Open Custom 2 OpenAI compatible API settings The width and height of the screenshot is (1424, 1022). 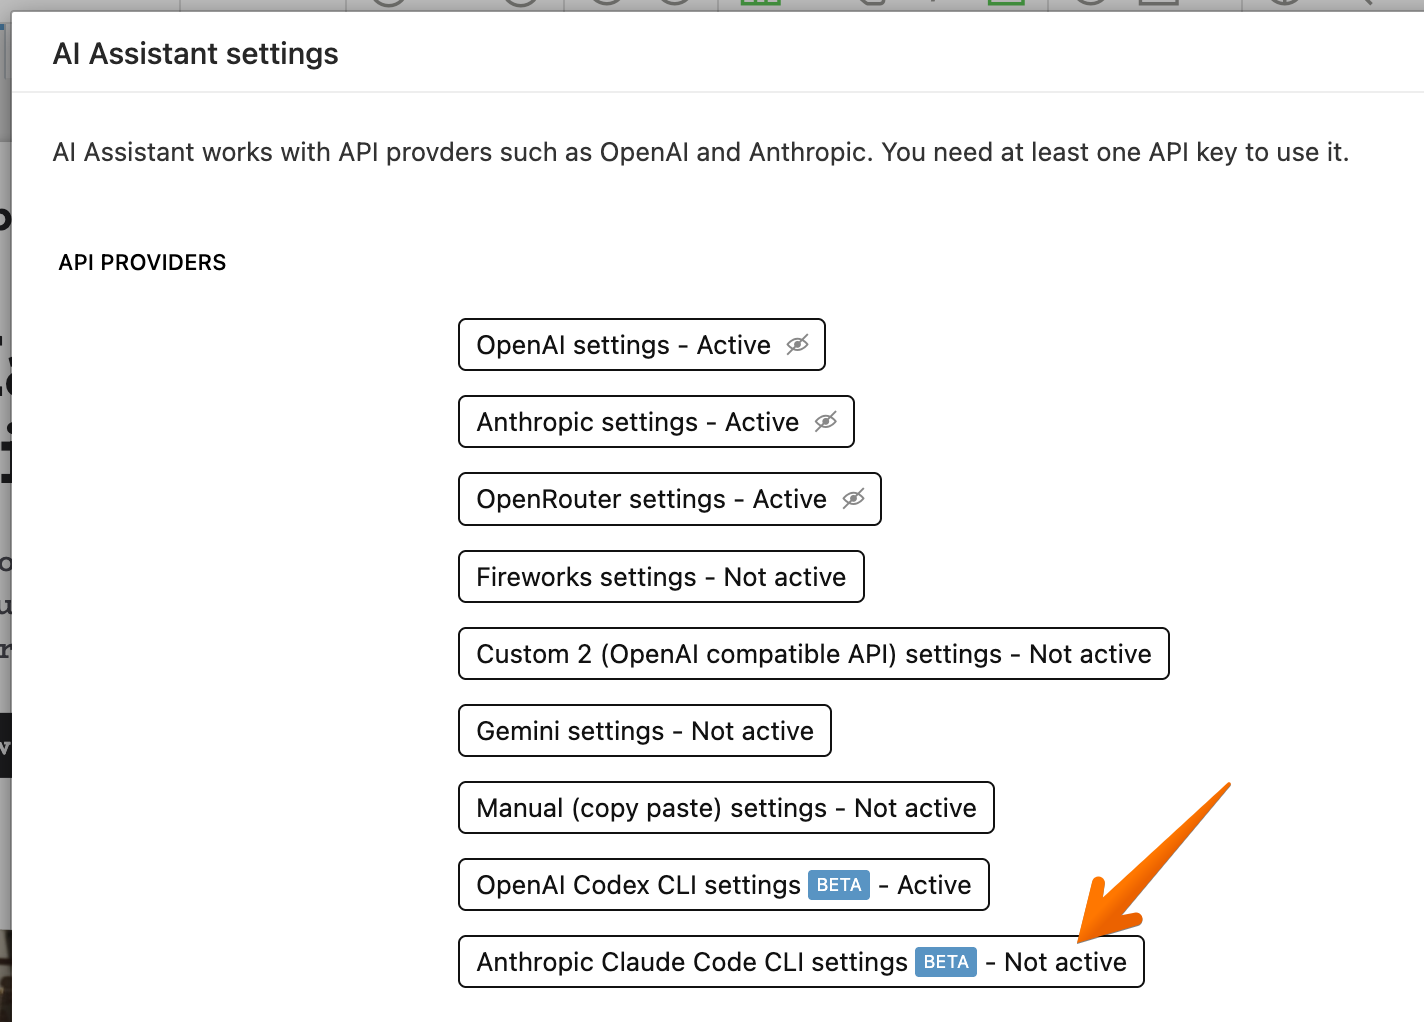813,654
